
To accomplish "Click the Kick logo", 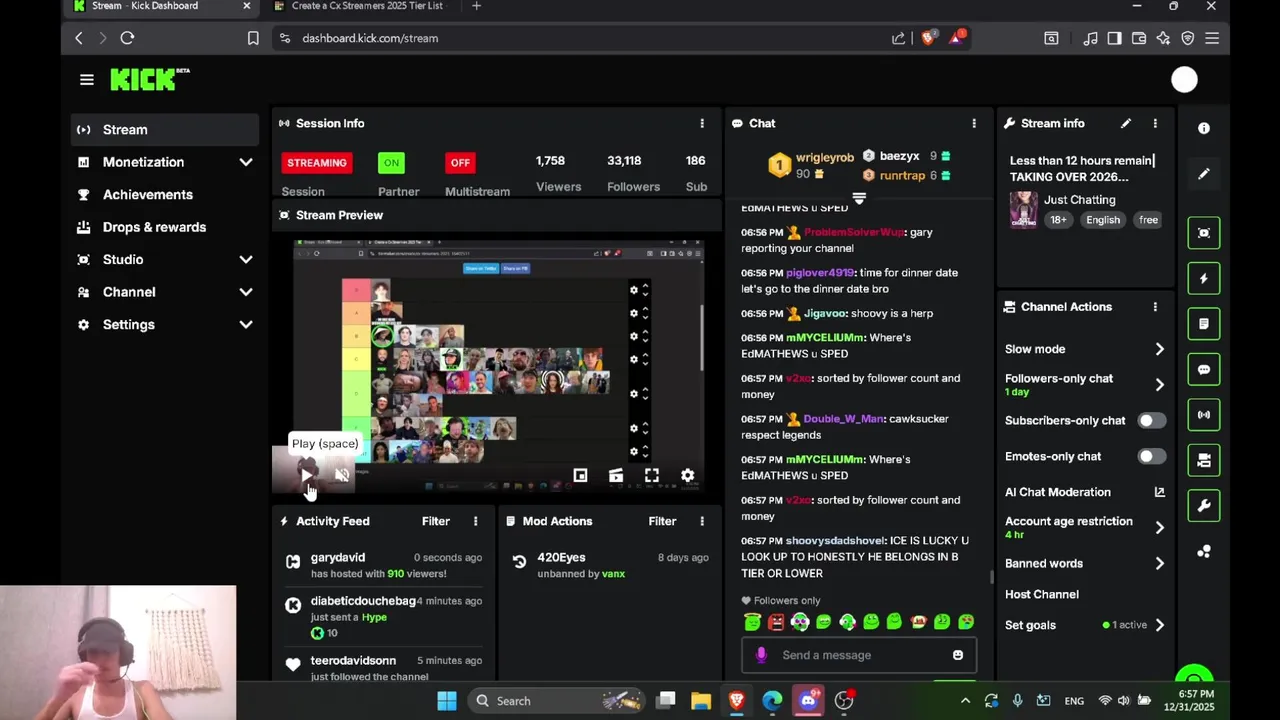I will [149, 79].
